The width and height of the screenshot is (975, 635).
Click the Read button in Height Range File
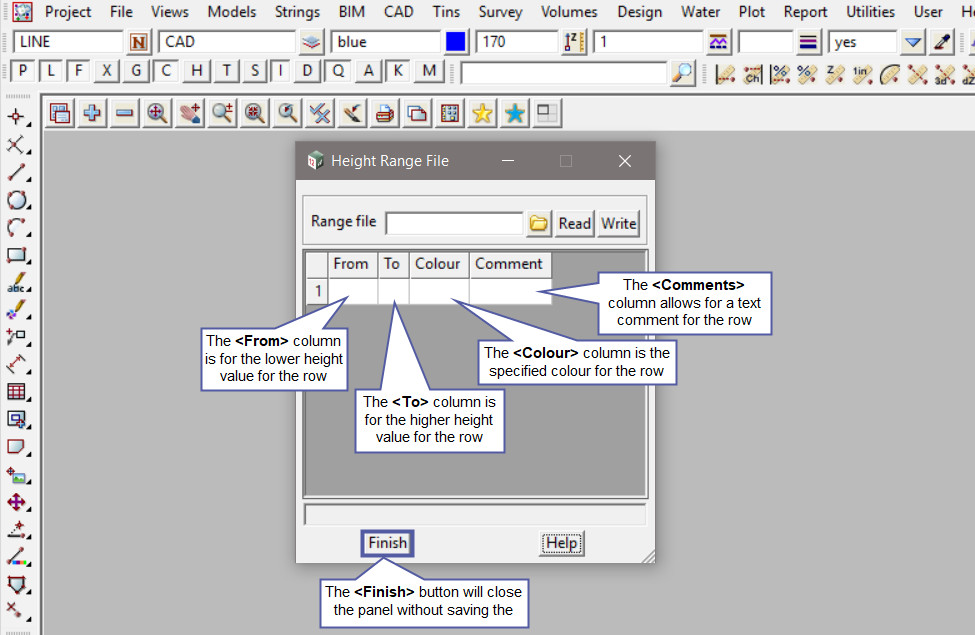coord(575,223)
